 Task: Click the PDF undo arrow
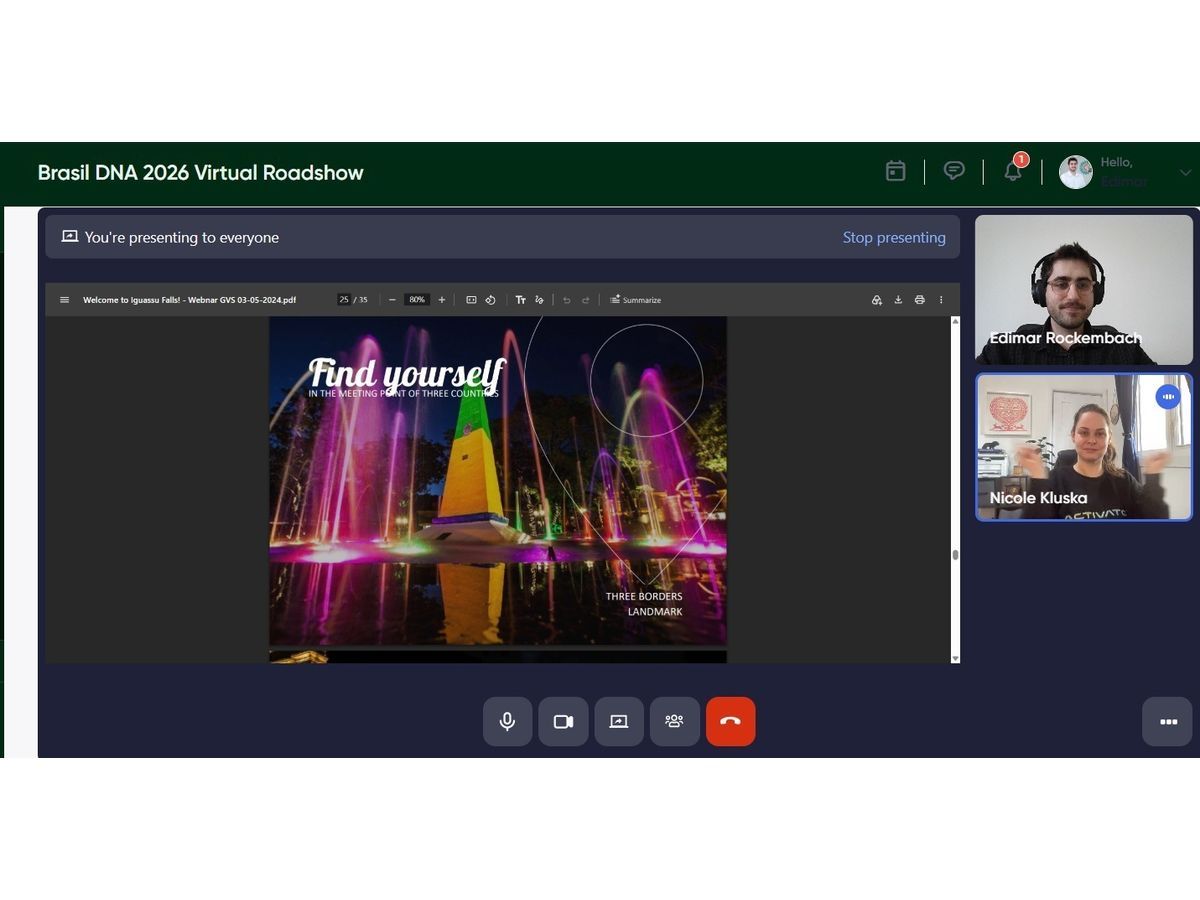click(x=567, y=300)
